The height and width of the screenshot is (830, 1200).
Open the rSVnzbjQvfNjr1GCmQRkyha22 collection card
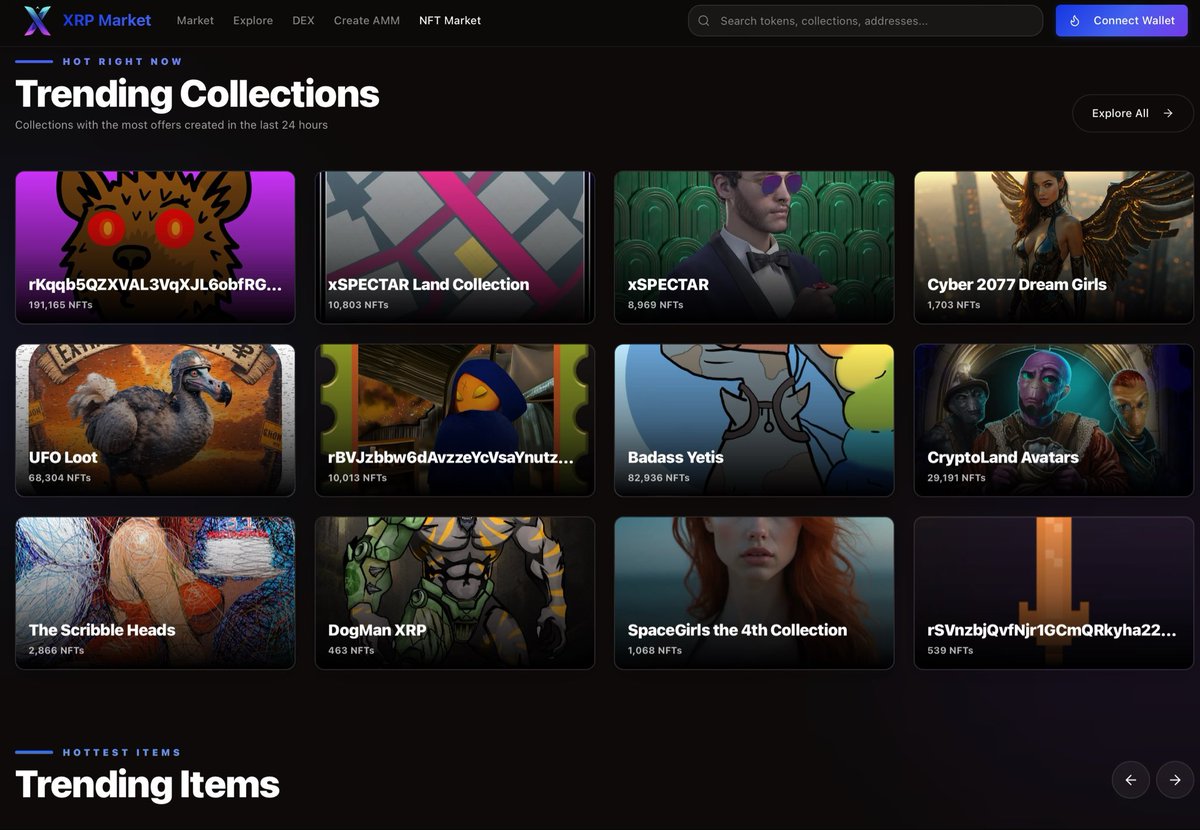point(1054,593)
